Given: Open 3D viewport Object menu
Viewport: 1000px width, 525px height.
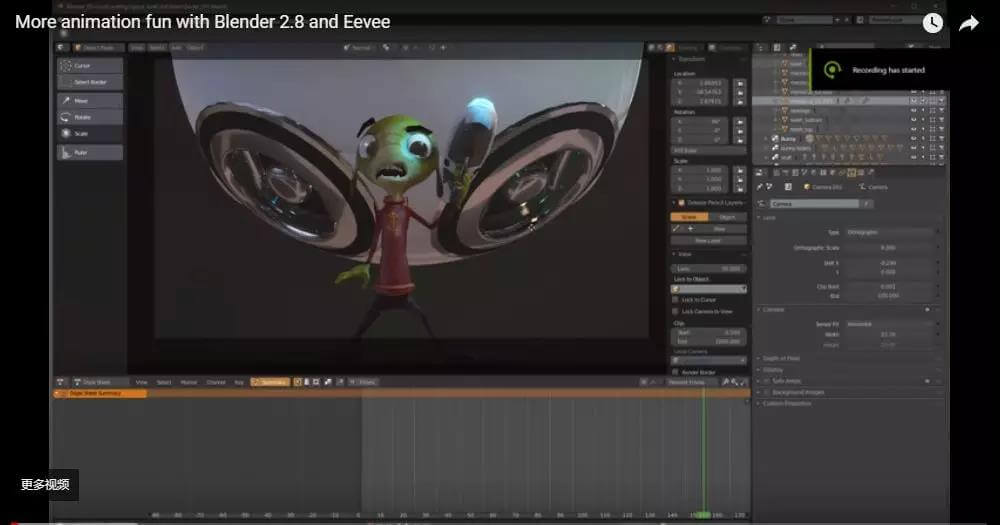Looking at the screenshot, I should [196, 47].
